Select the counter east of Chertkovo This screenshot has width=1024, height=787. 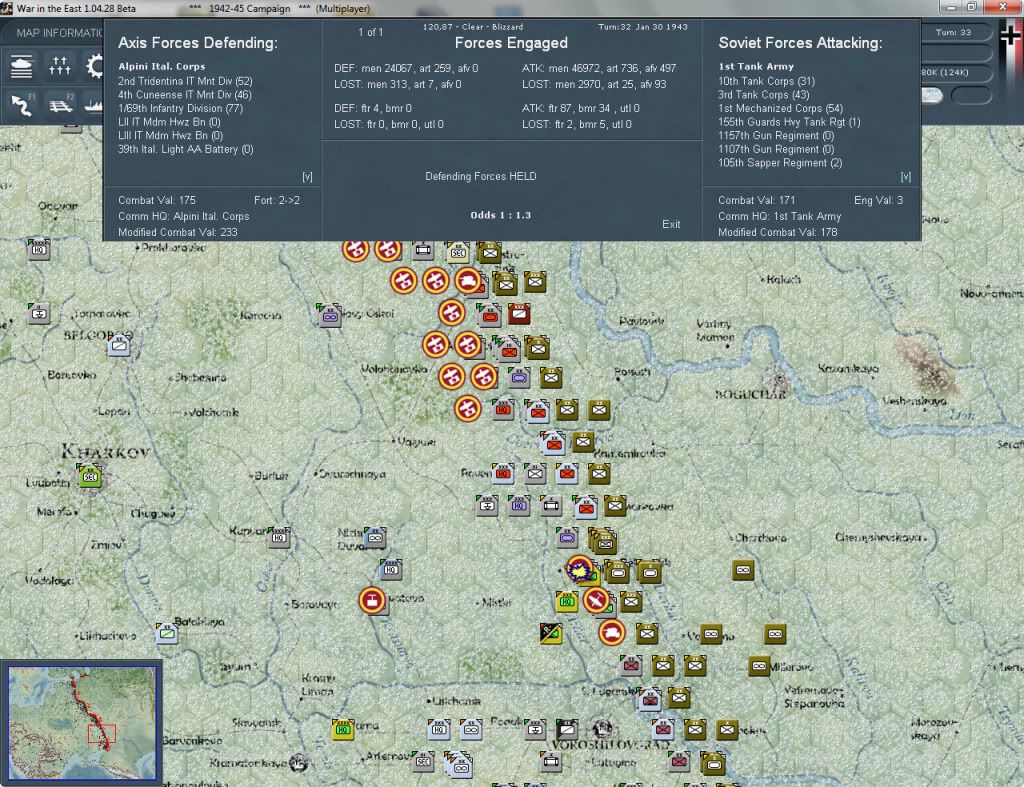pyautogui.click(x=743, y=570)
